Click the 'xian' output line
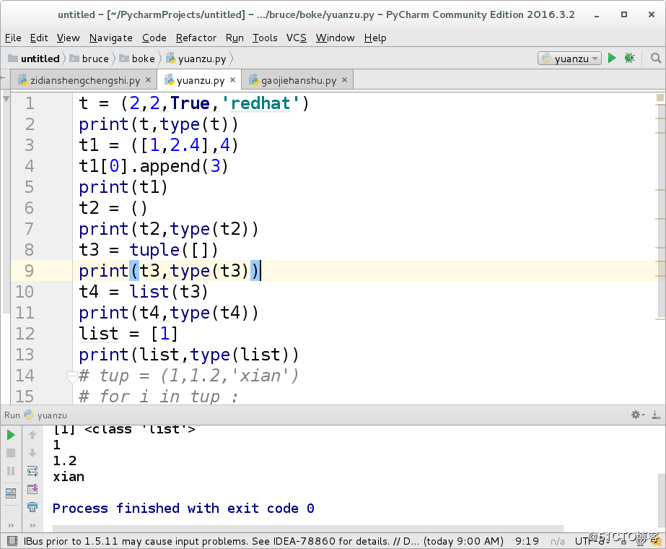Image resolution: width=666 pixels, height=549 pixels. point(68,476)
